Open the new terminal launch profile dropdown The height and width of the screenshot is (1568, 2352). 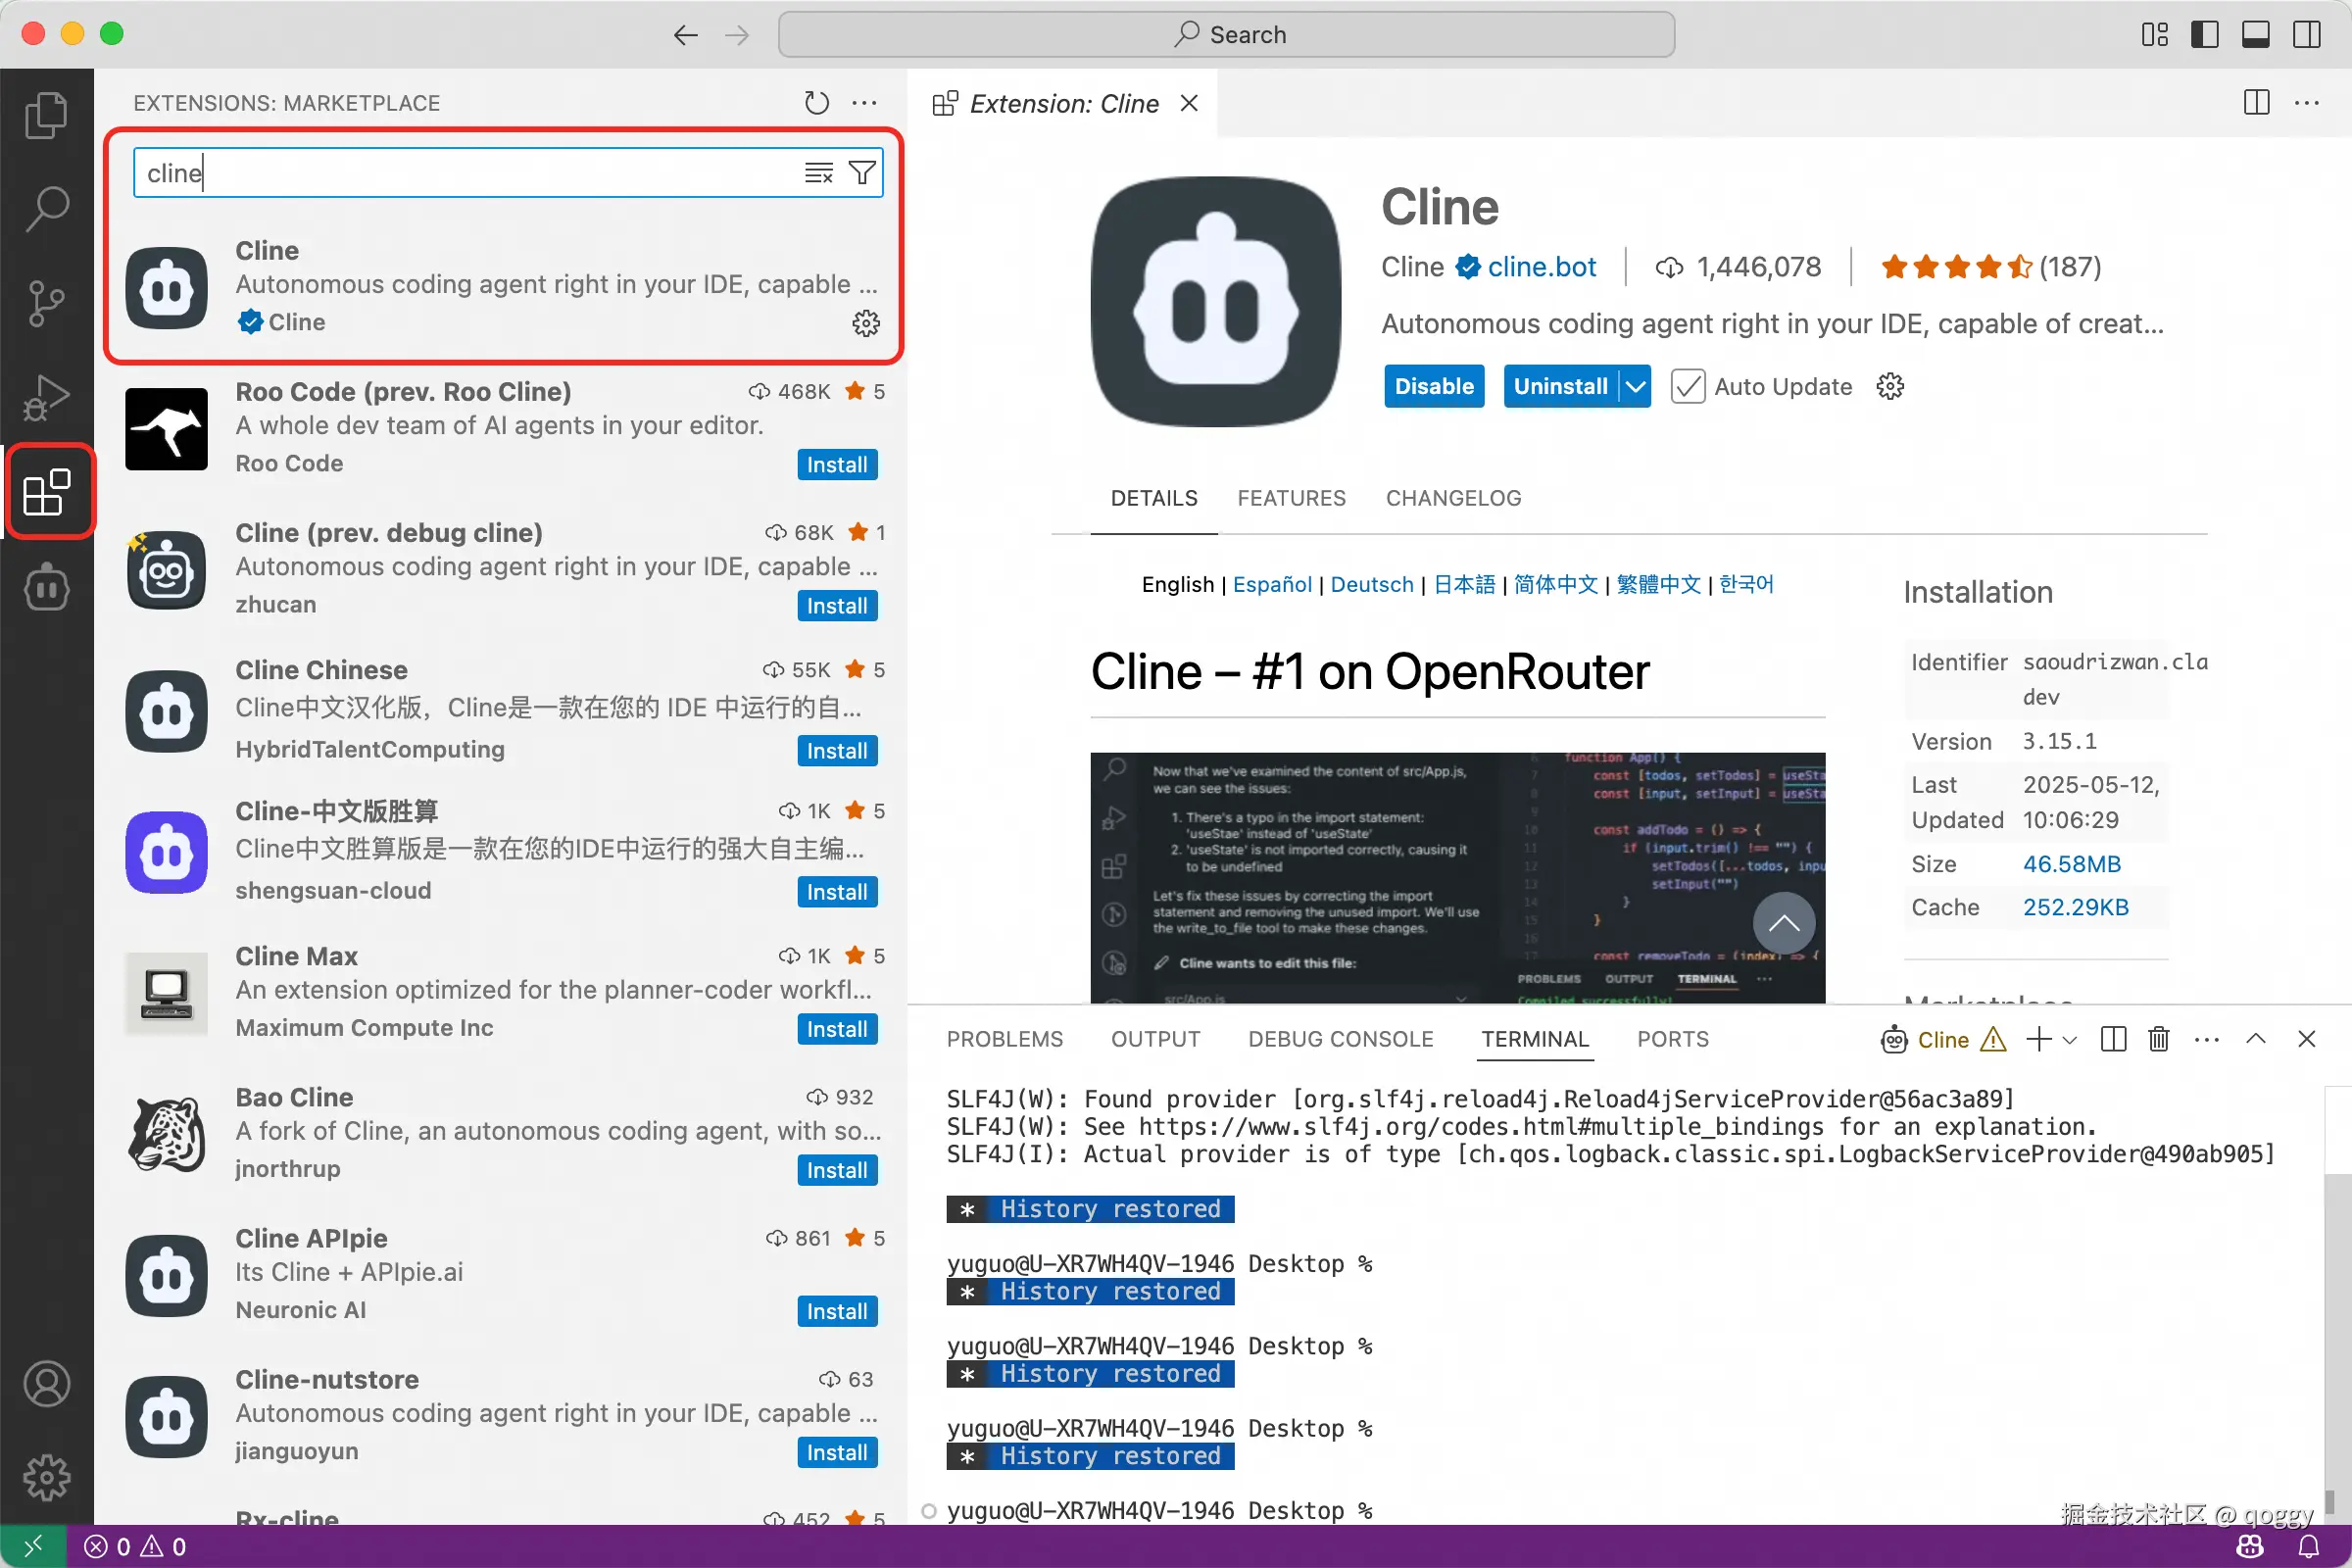(2068, 1040)
